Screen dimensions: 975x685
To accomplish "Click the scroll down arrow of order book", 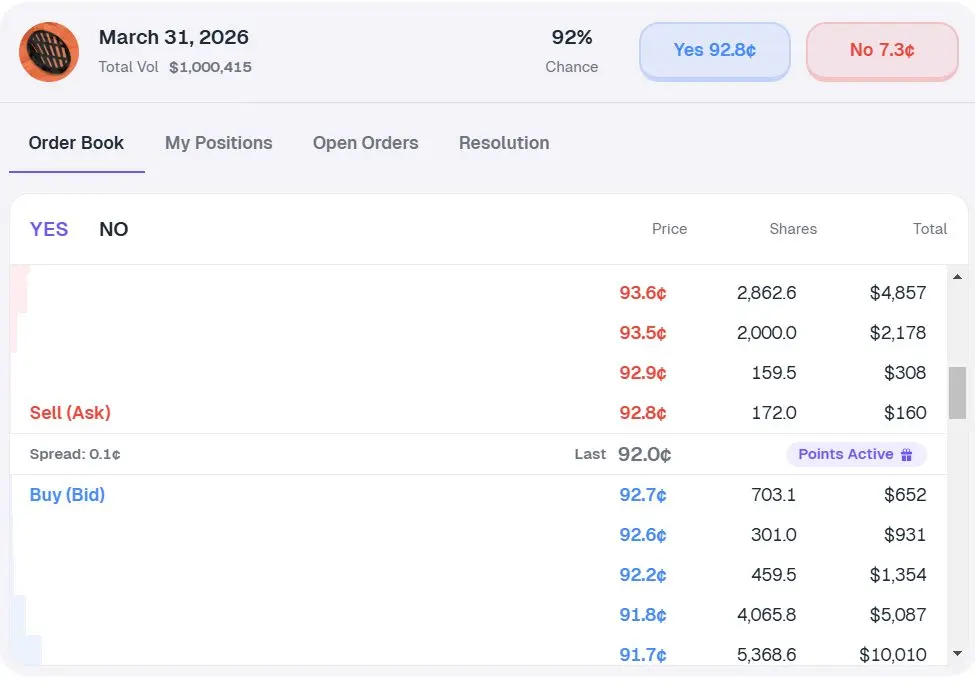I will pos(957,653).
